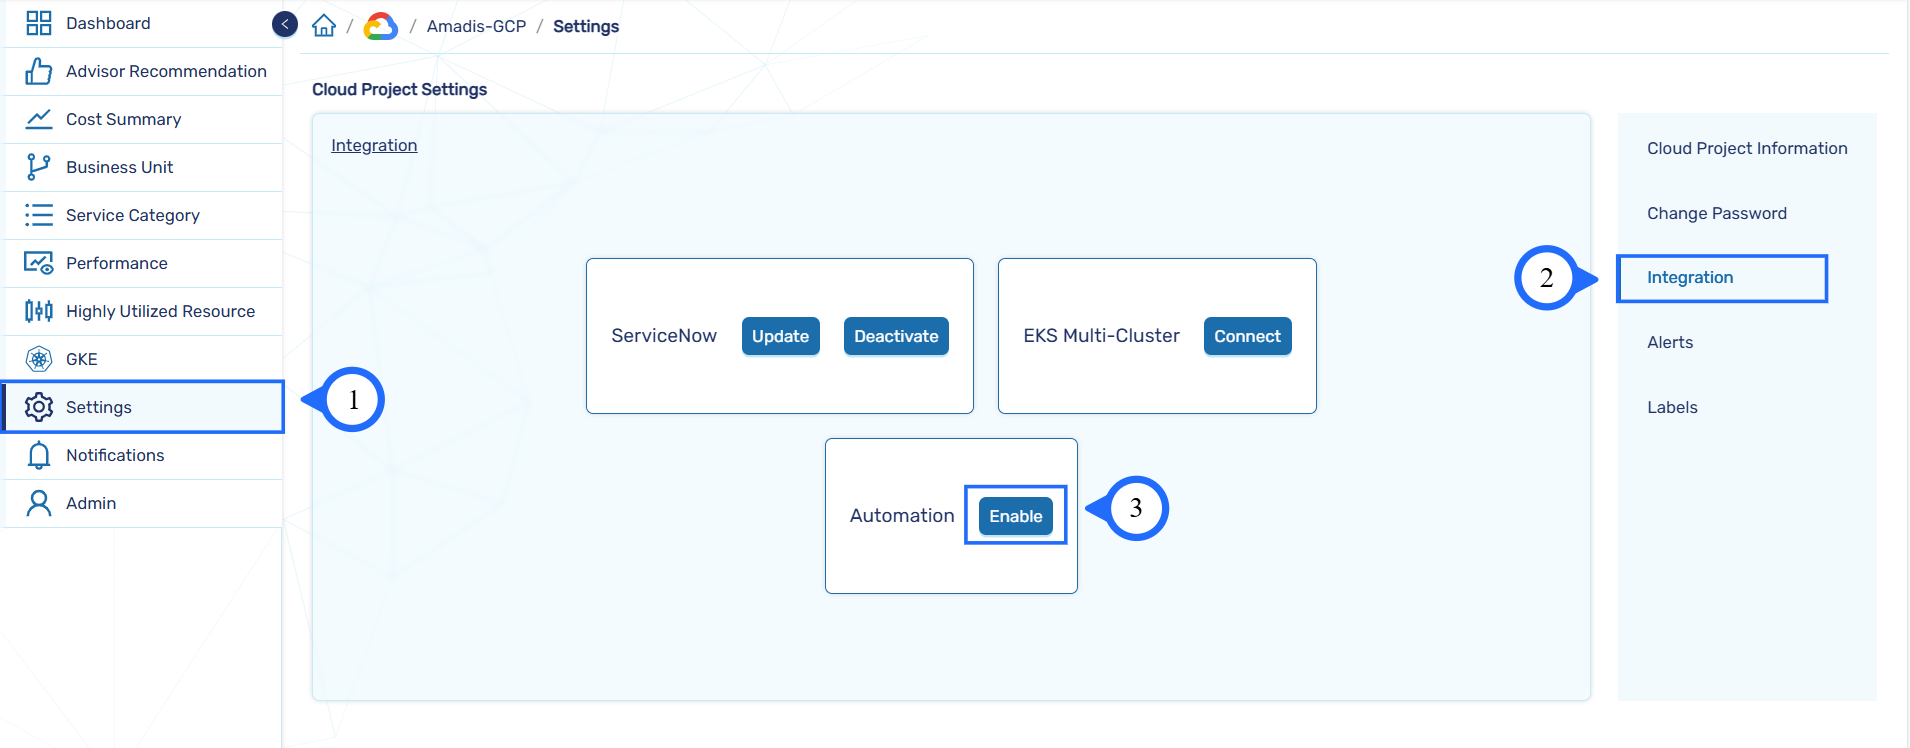Image resolution: width=1910 pixels, height=748 pixels.
Task: Click the Notifications bell icon
Action: pos(38,455)
